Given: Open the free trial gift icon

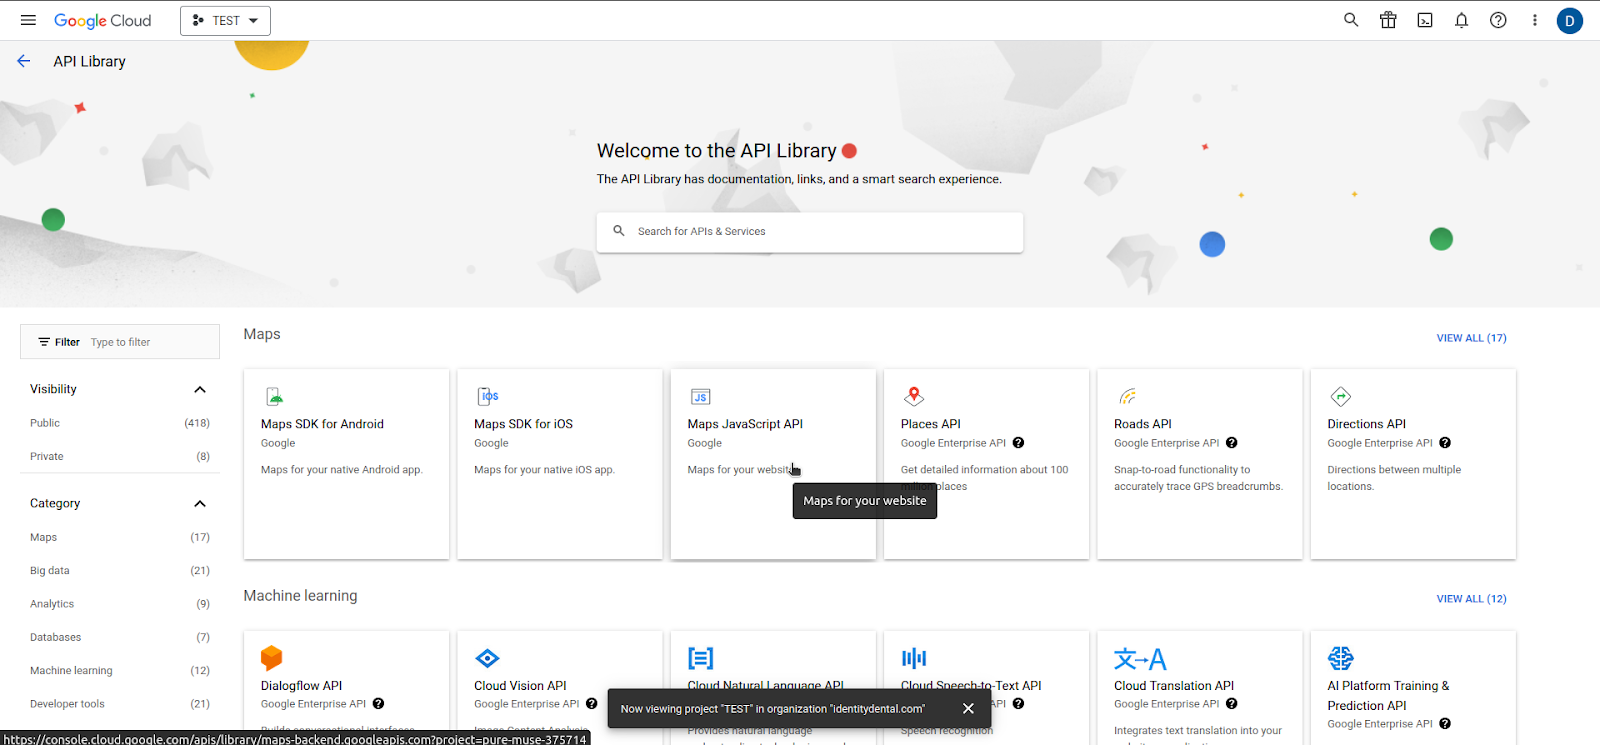Looking at the screenshot, I should (x=1388, y=20).
